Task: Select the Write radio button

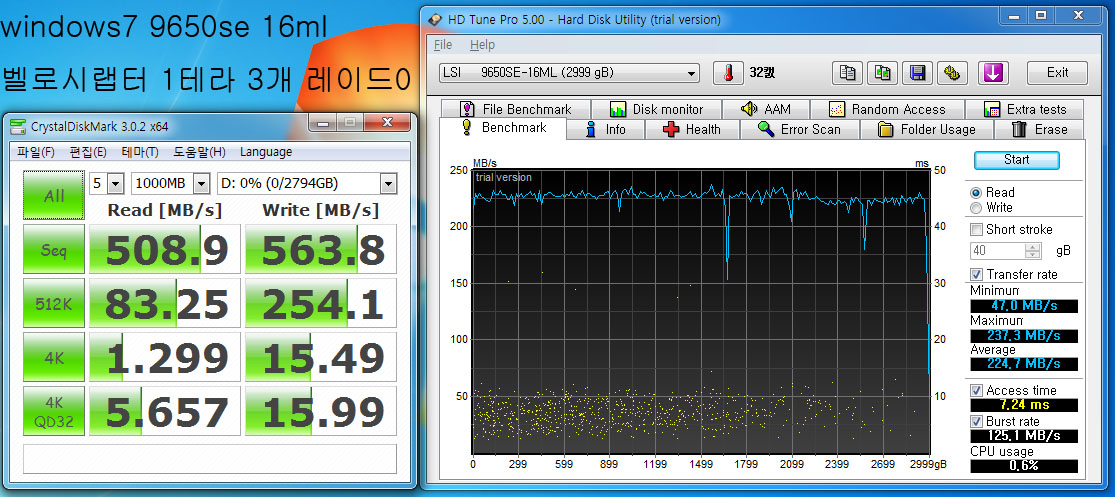Action: coord(976,208)
